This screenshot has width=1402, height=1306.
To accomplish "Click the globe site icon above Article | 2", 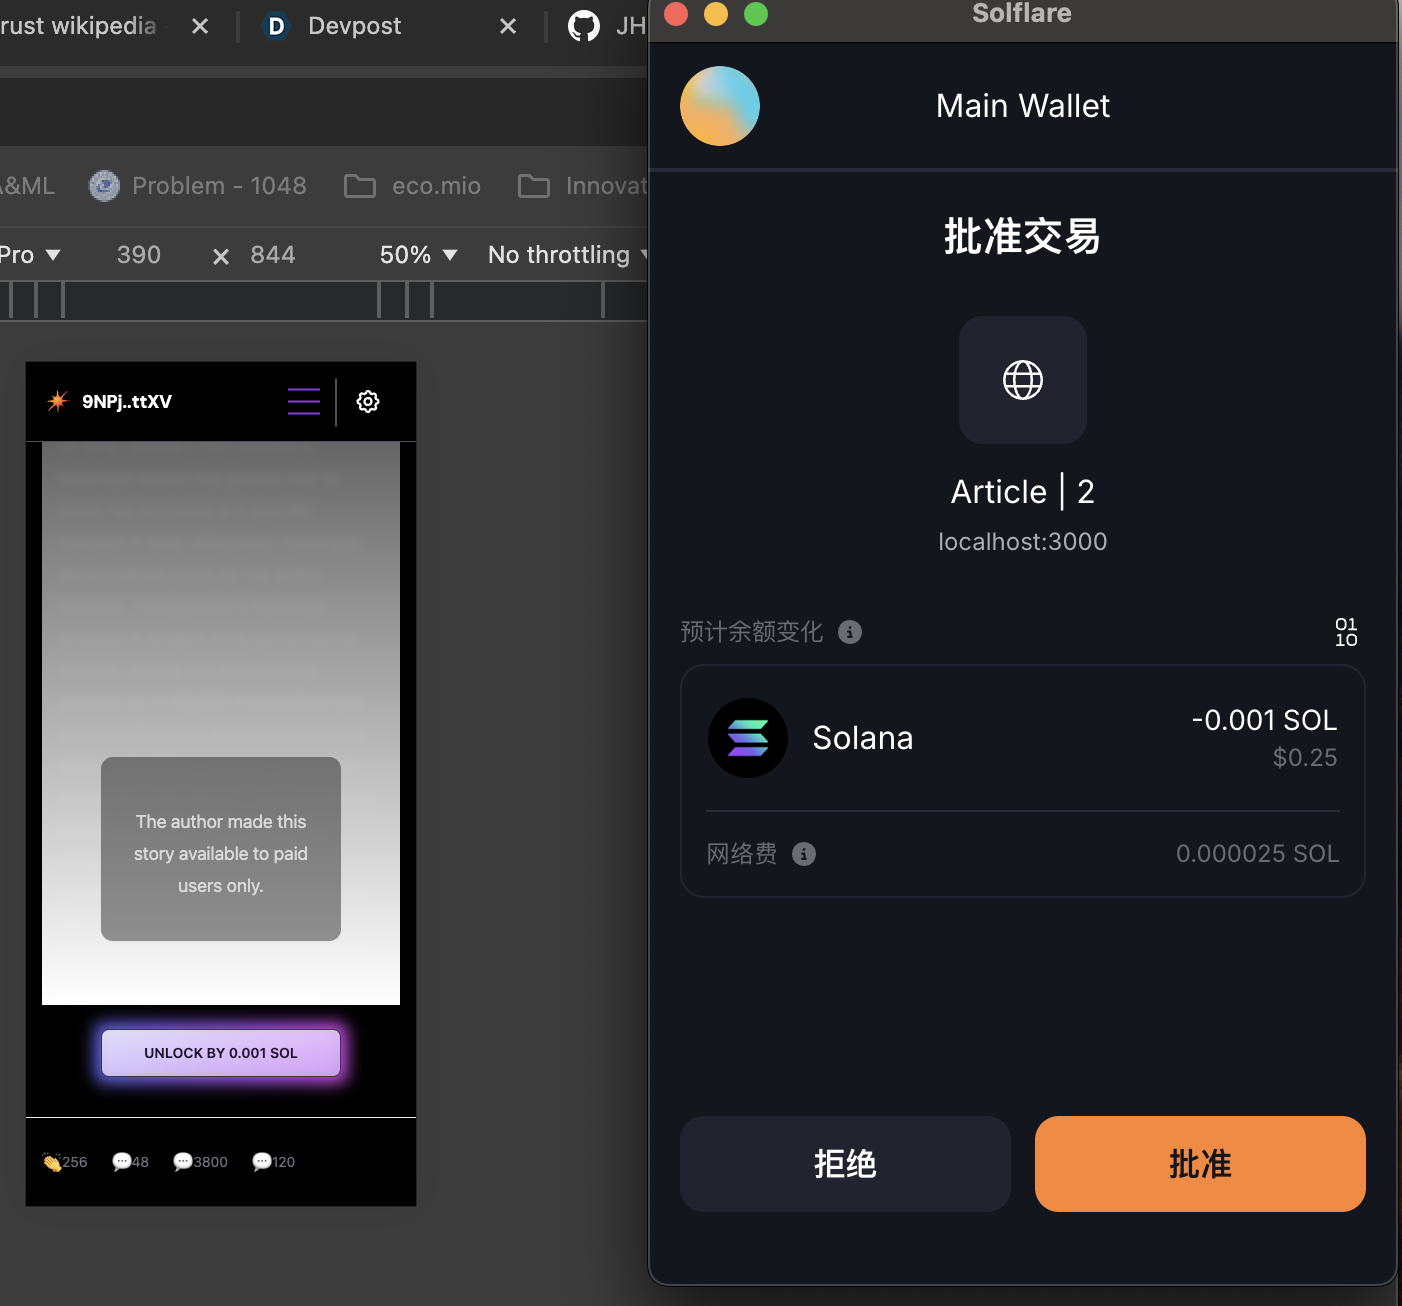I will (x=1023, y=380).
